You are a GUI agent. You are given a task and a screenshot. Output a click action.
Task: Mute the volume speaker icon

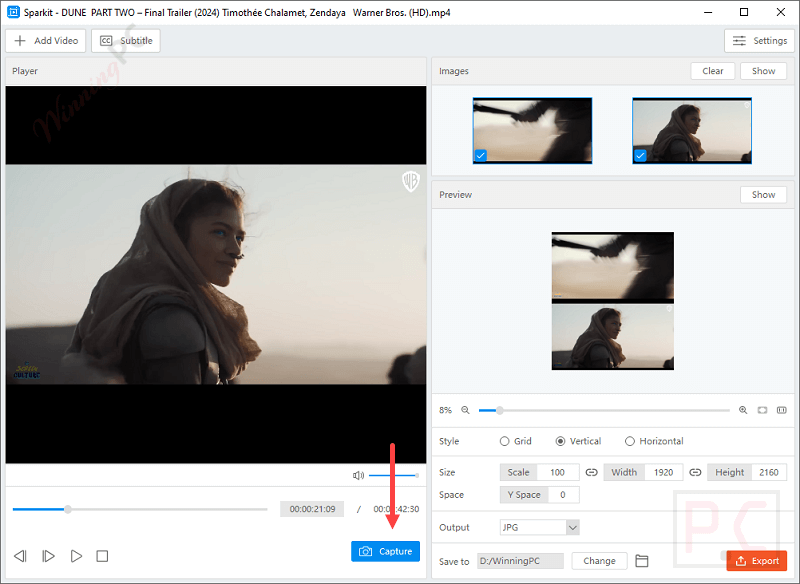coord(358,475)
